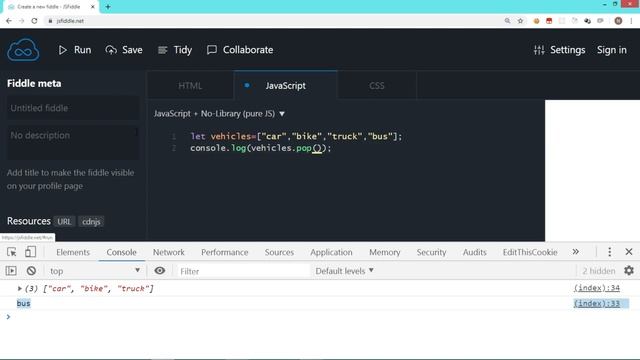Open DevTools three-dot menu
The height and width of the screenshot is (360, 640).
609,252
